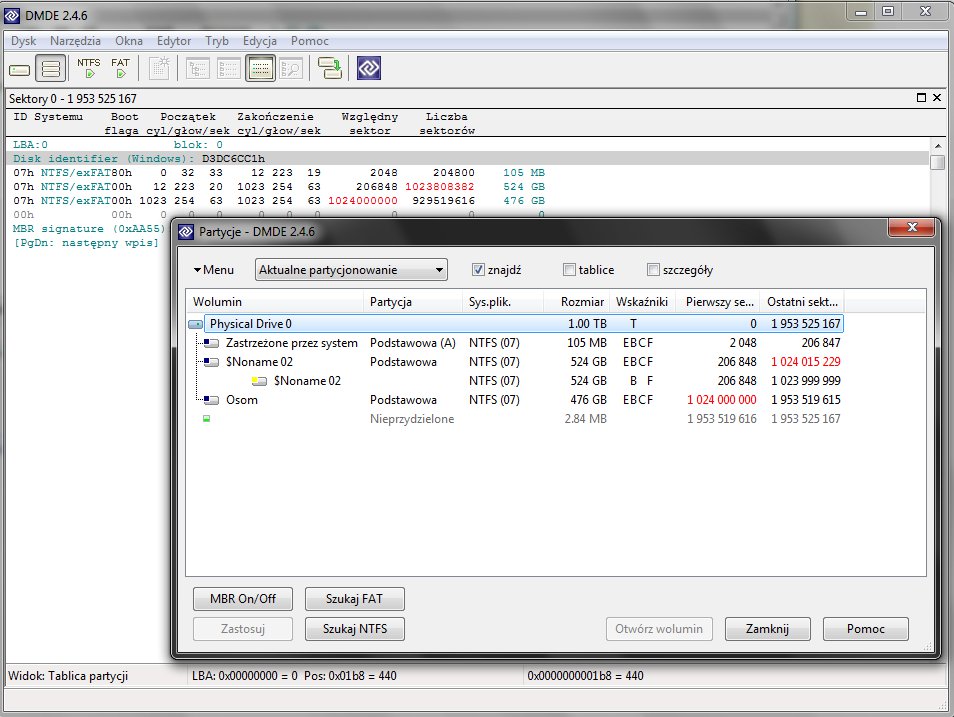This screenshot has height=717, width=954.
Task: Open the Aktualne partycjonowanie dropdown
Action: click(x=351, y=270)
